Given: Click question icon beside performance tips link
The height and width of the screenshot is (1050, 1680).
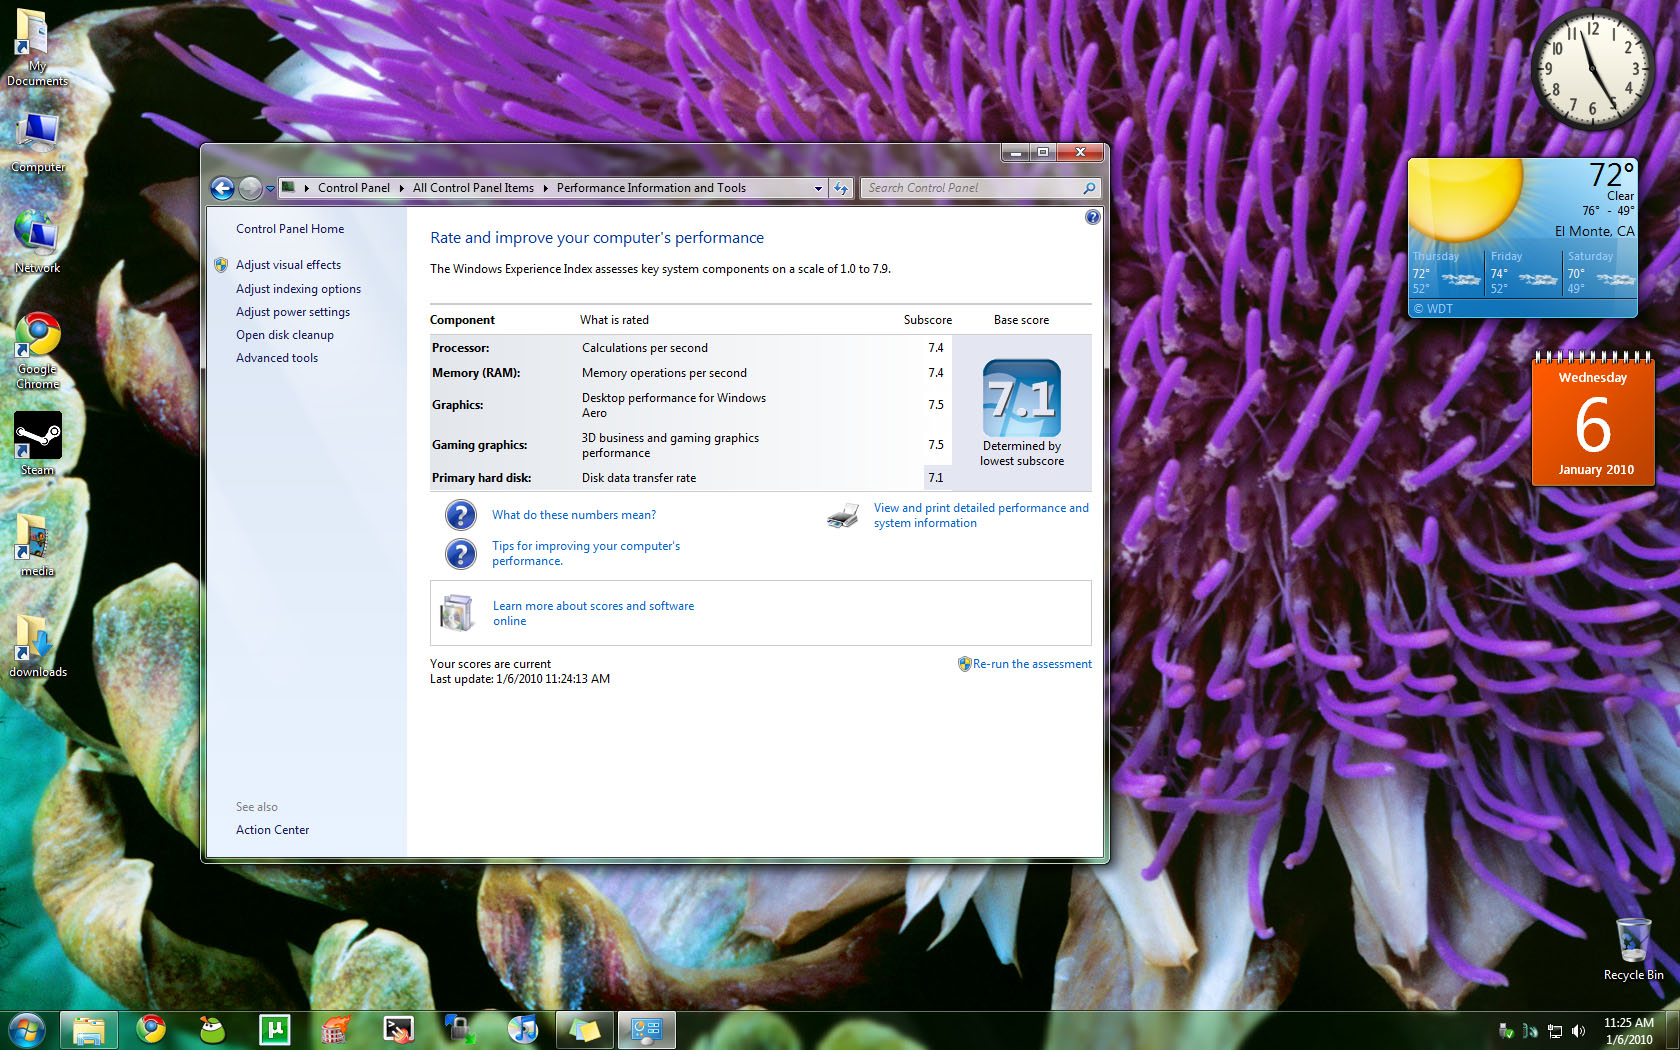Looking at the screenshot, I should coord(460,553).
